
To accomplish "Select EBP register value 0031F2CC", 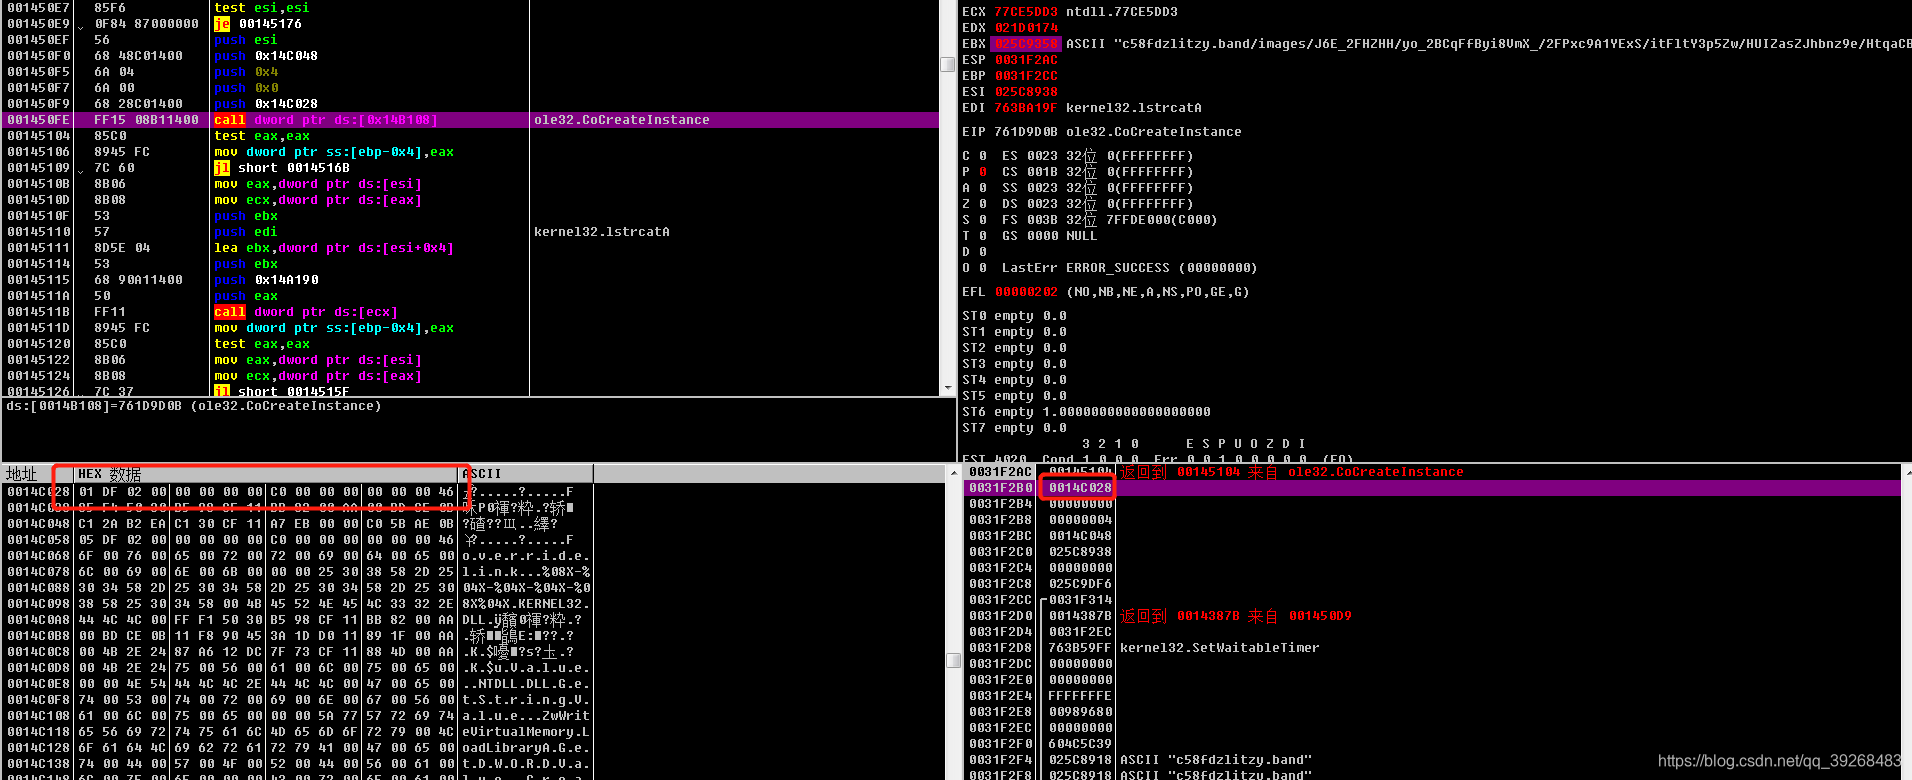I will [1026, 76].
